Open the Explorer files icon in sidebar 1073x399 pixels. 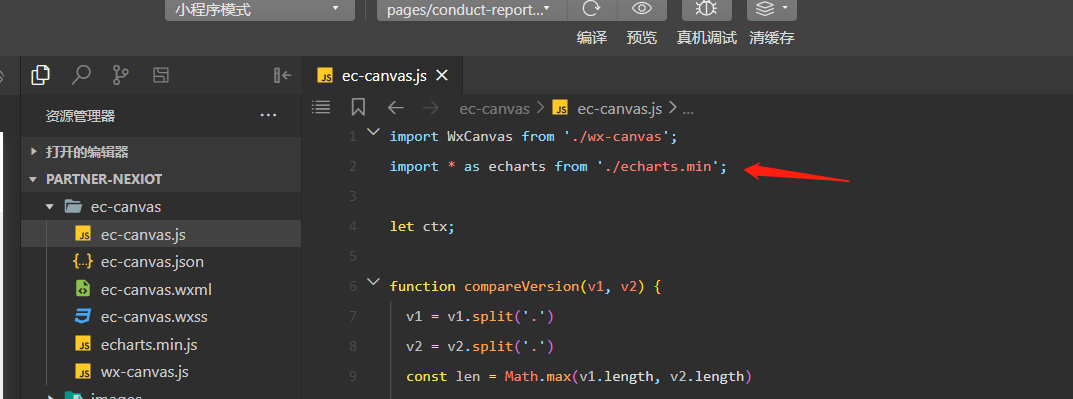pos(40,75)
